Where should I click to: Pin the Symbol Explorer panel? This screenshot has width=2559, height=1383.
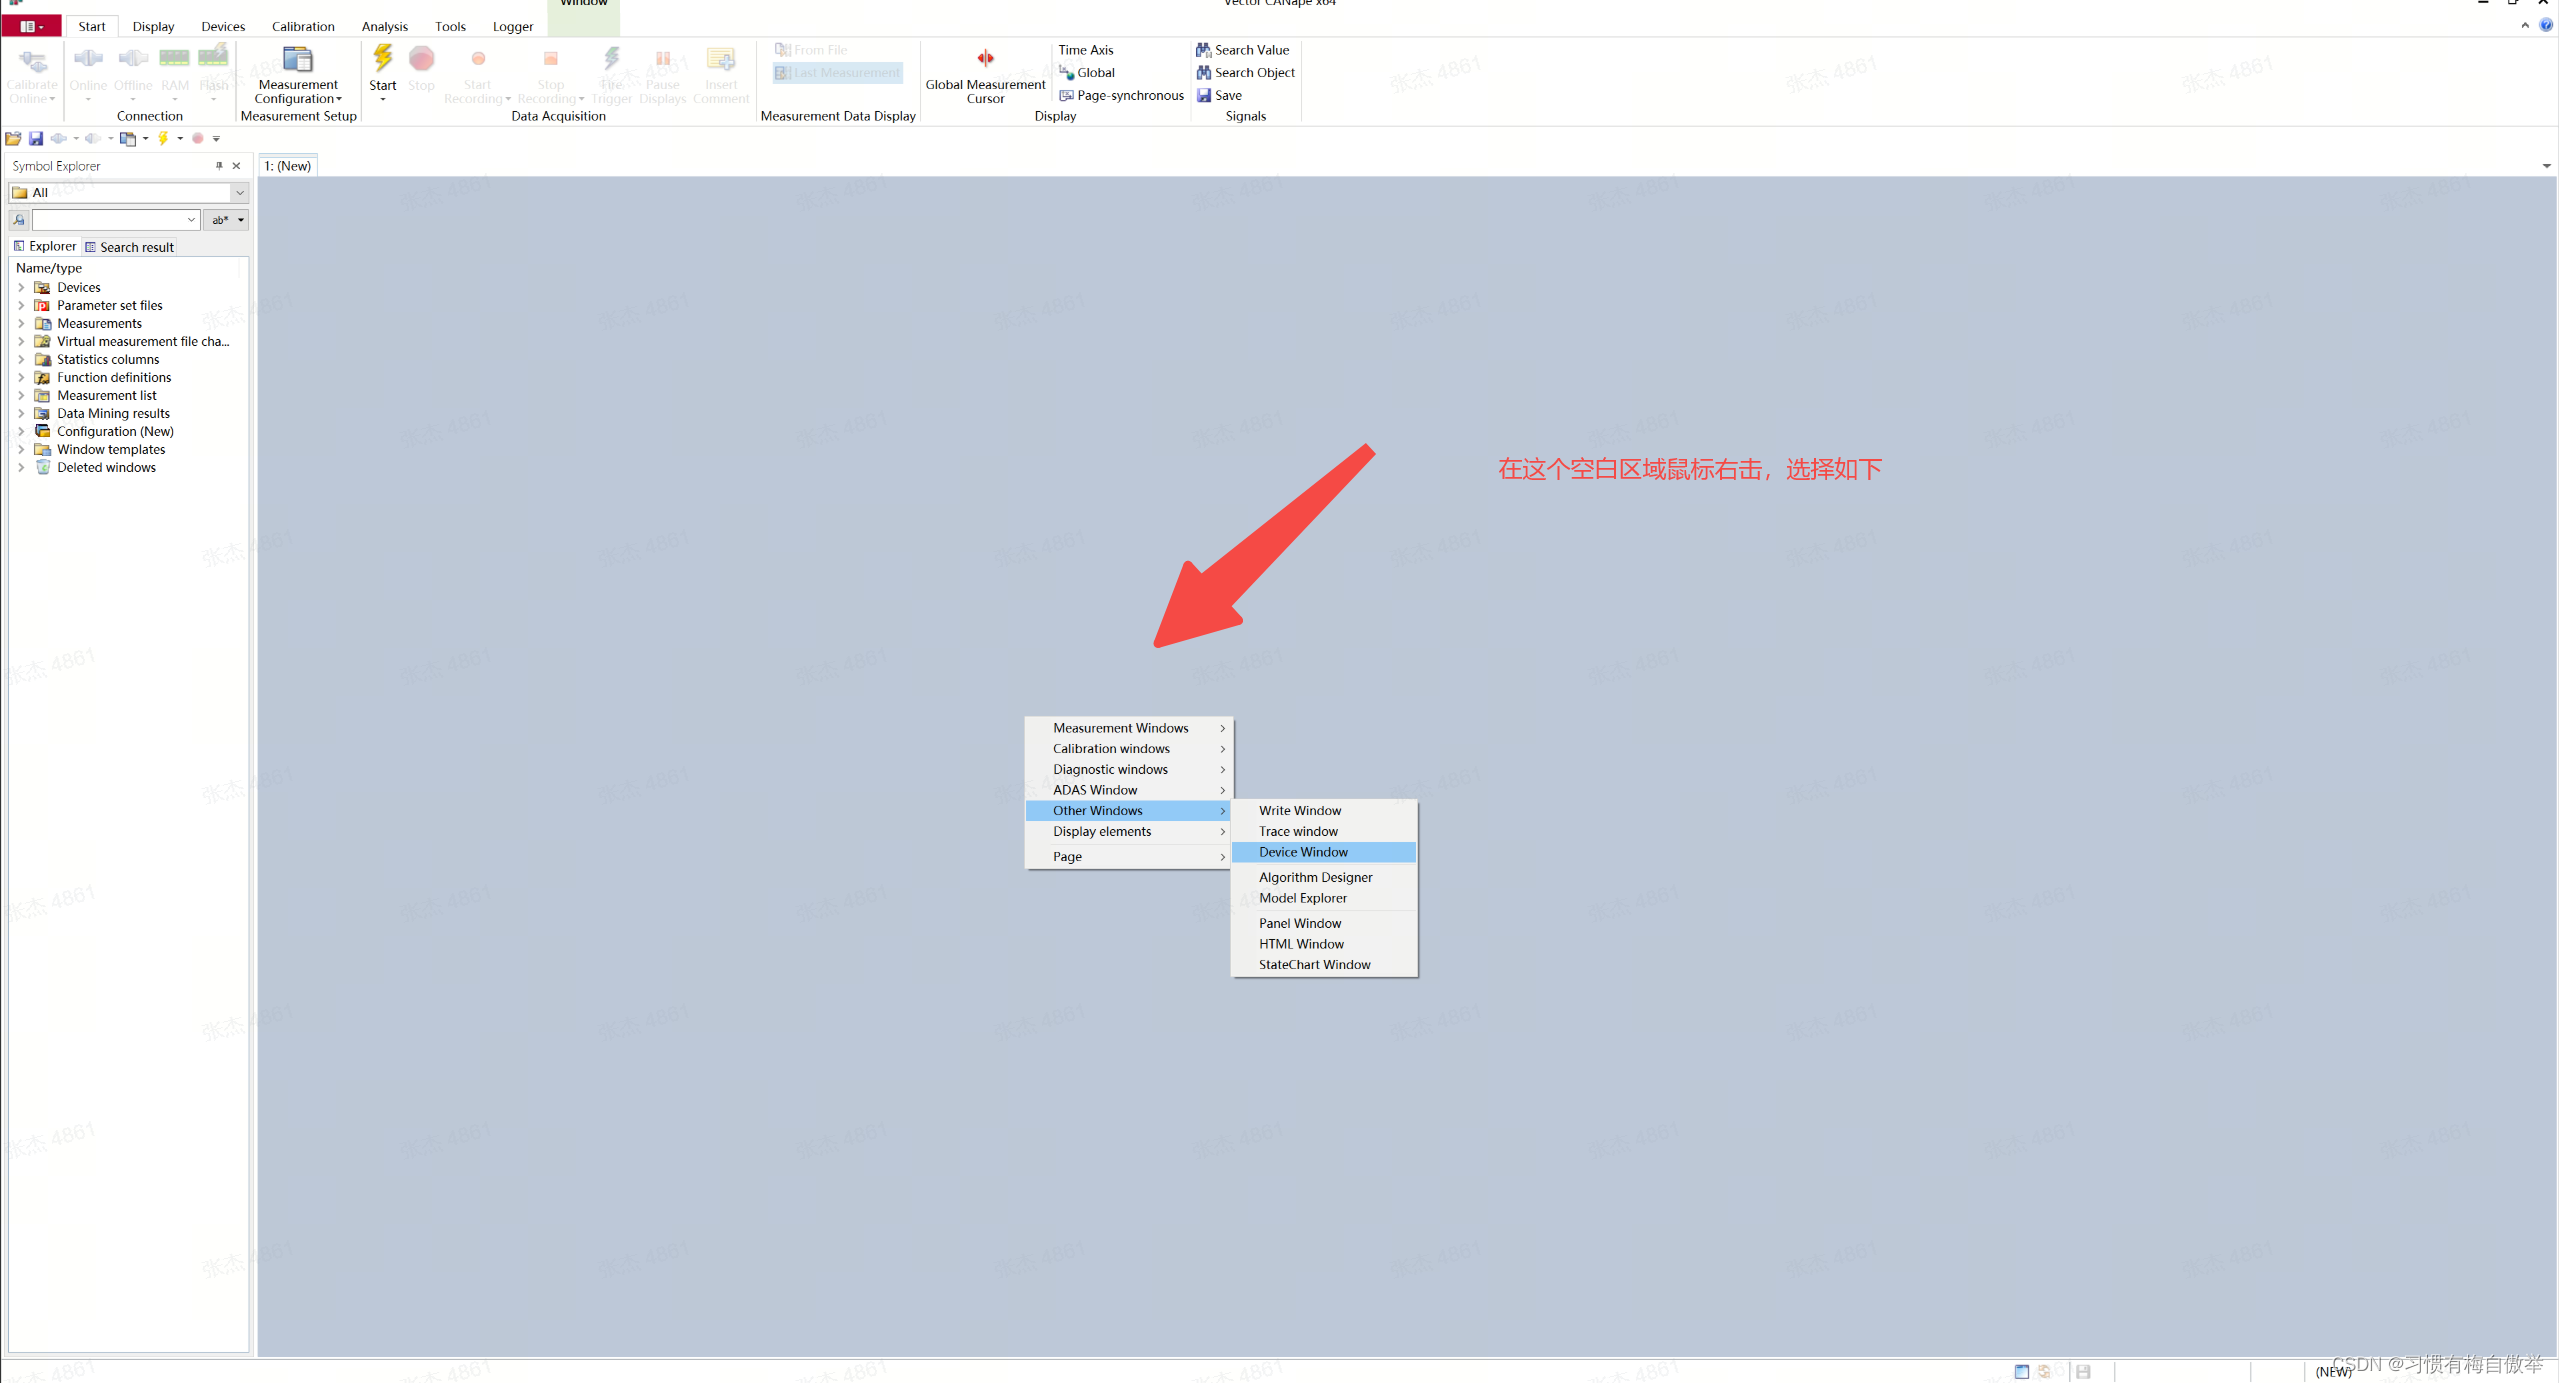219,166
